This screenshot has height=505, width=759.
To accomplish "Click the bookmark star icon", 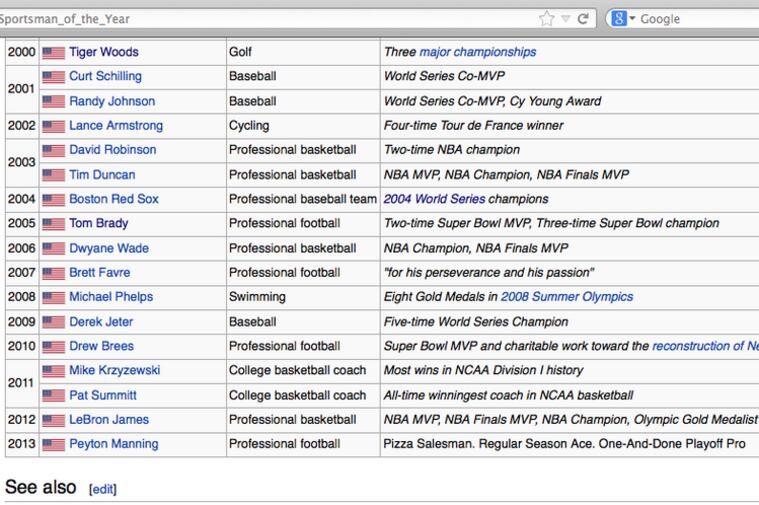I will (546, 19).
